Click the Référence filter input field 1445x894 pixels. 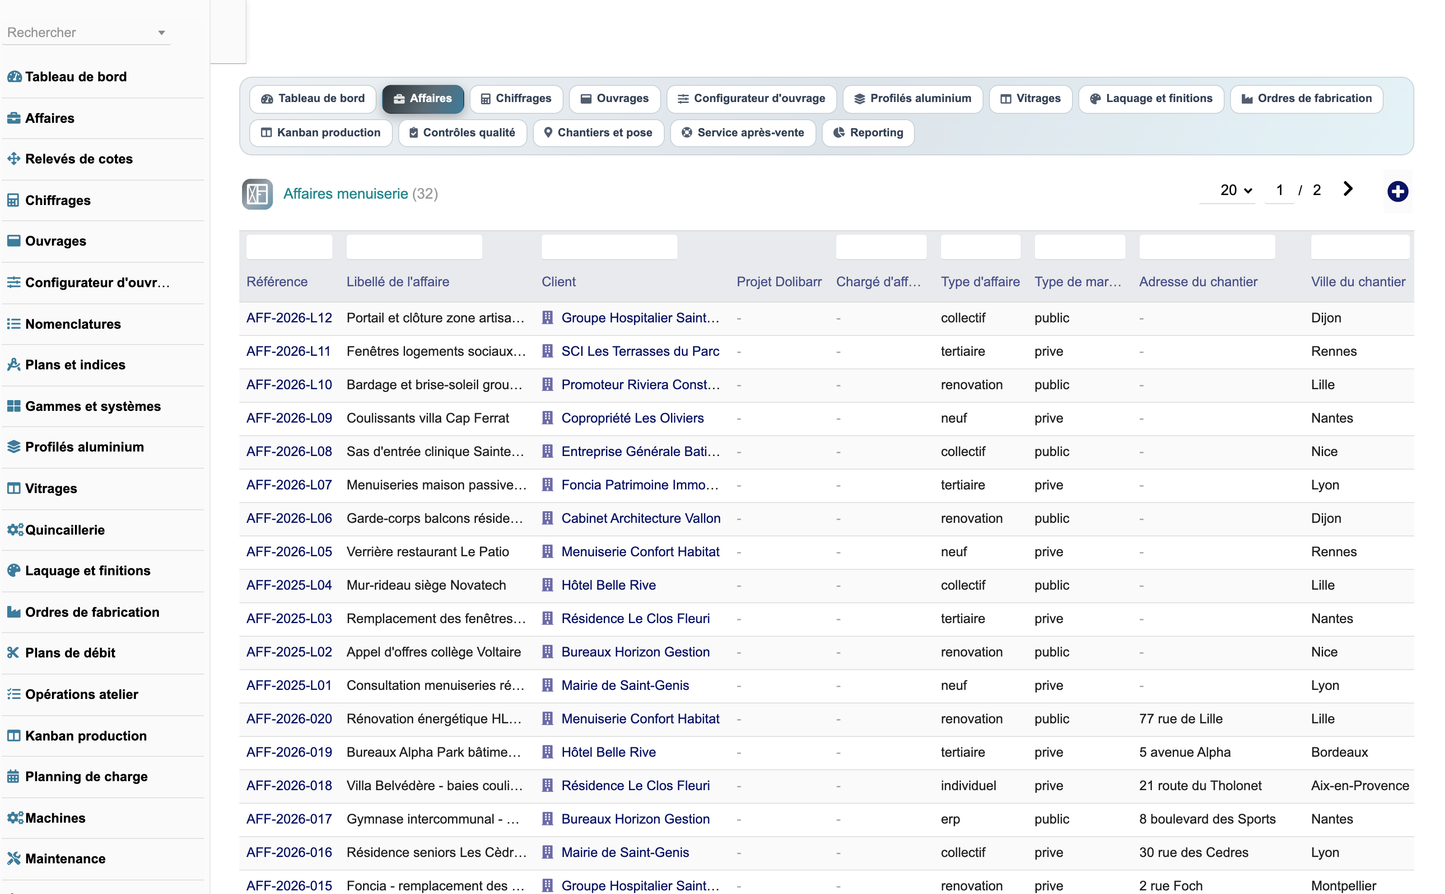point(289,247)
